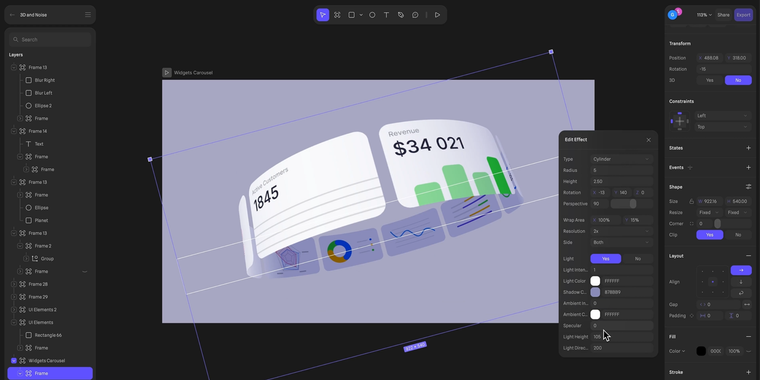Toggle the size aspect ratio lock

691,201
